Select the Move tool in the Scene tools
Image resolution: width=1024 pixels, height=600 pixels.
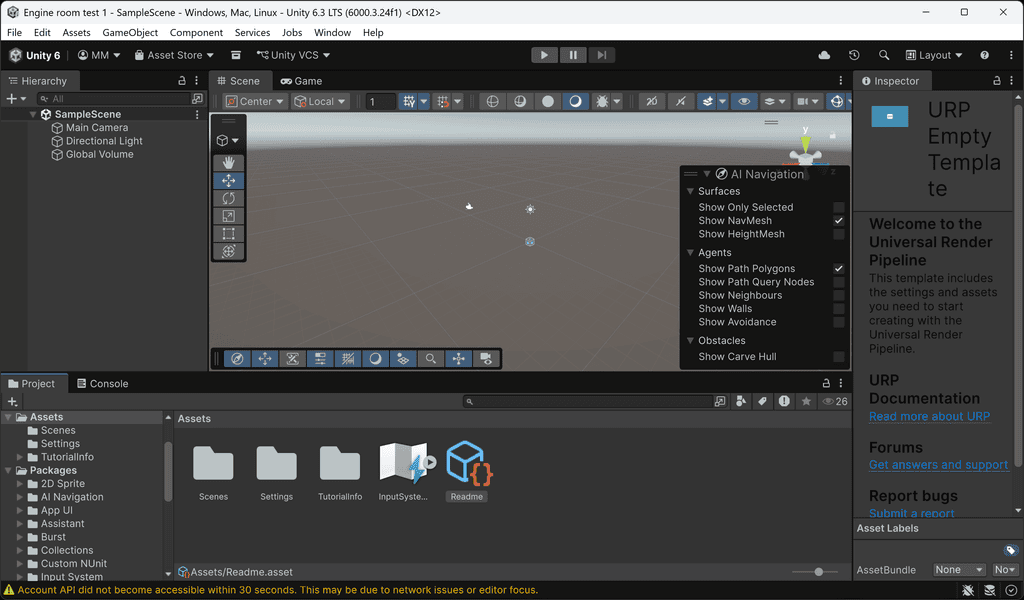pos(229,180)
